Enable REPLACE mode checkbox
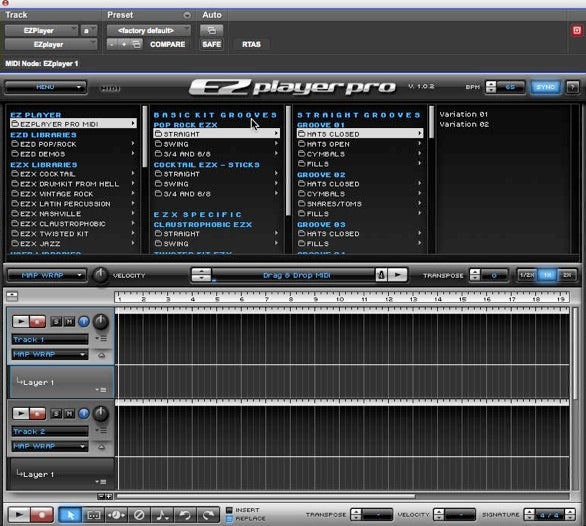The image size is (586, 526). tap(229, 519)
